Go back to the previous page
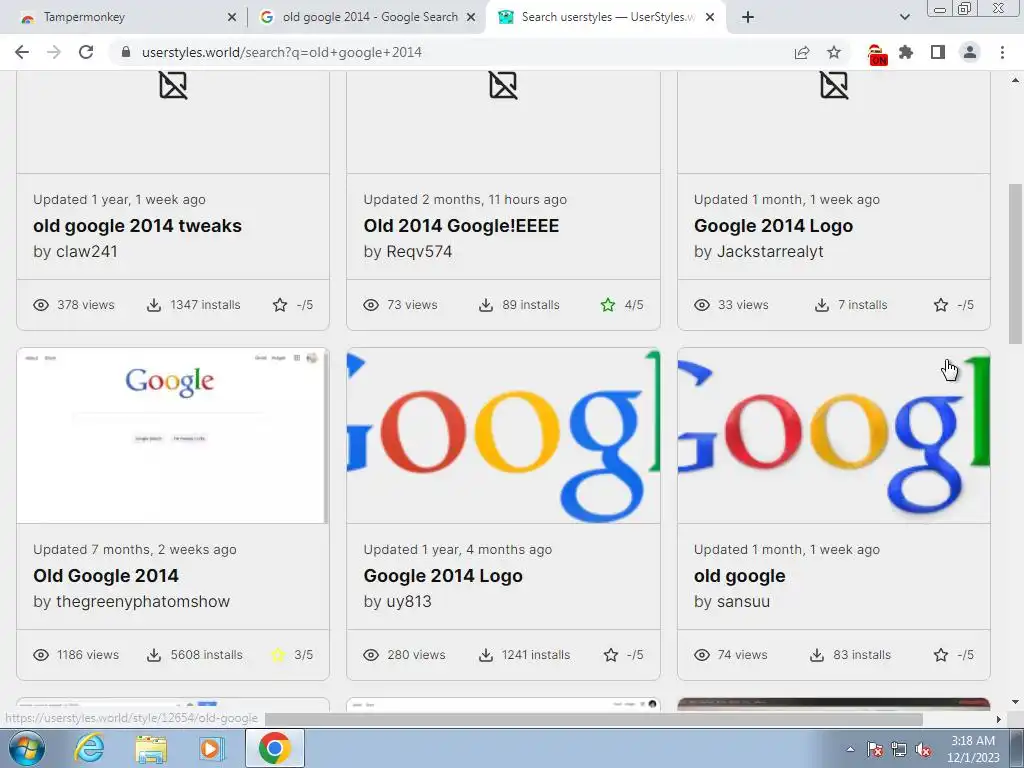 pos(22,52)
